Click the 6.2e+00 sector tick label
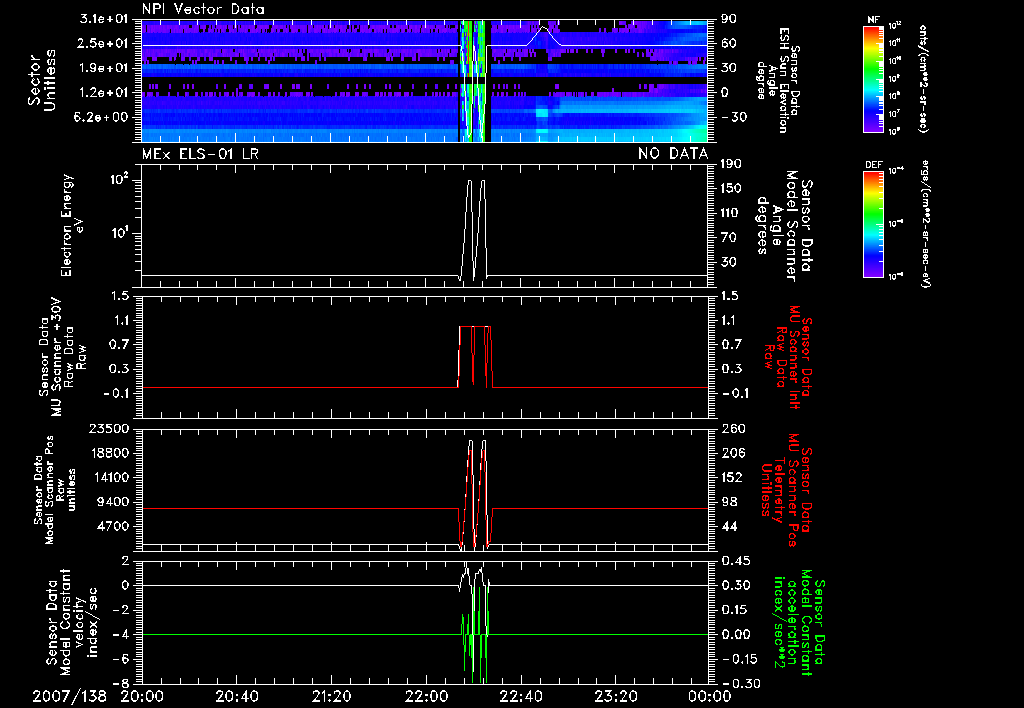 tap(102, 117)
